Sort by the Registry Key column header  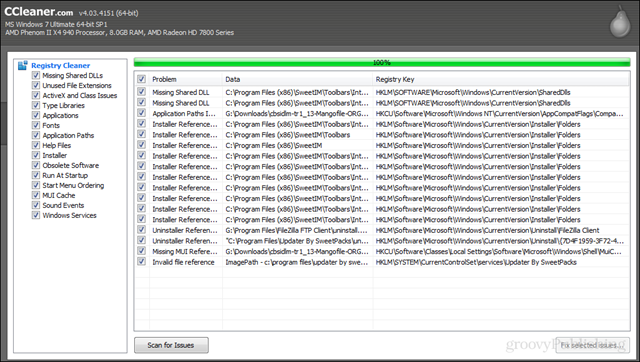point(501,79)
